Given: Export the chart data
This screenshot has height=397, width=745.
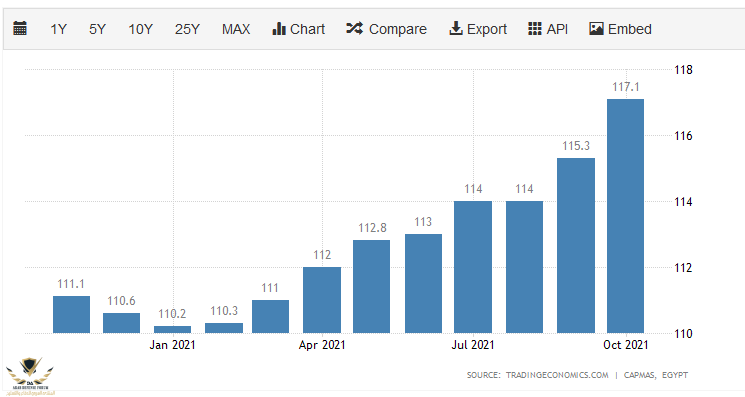Looking at the screenshot, I should tap(478, 29).
